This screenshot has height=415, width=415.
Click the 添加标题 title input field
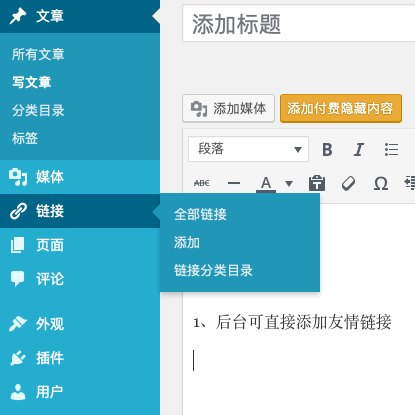(299, 24)
